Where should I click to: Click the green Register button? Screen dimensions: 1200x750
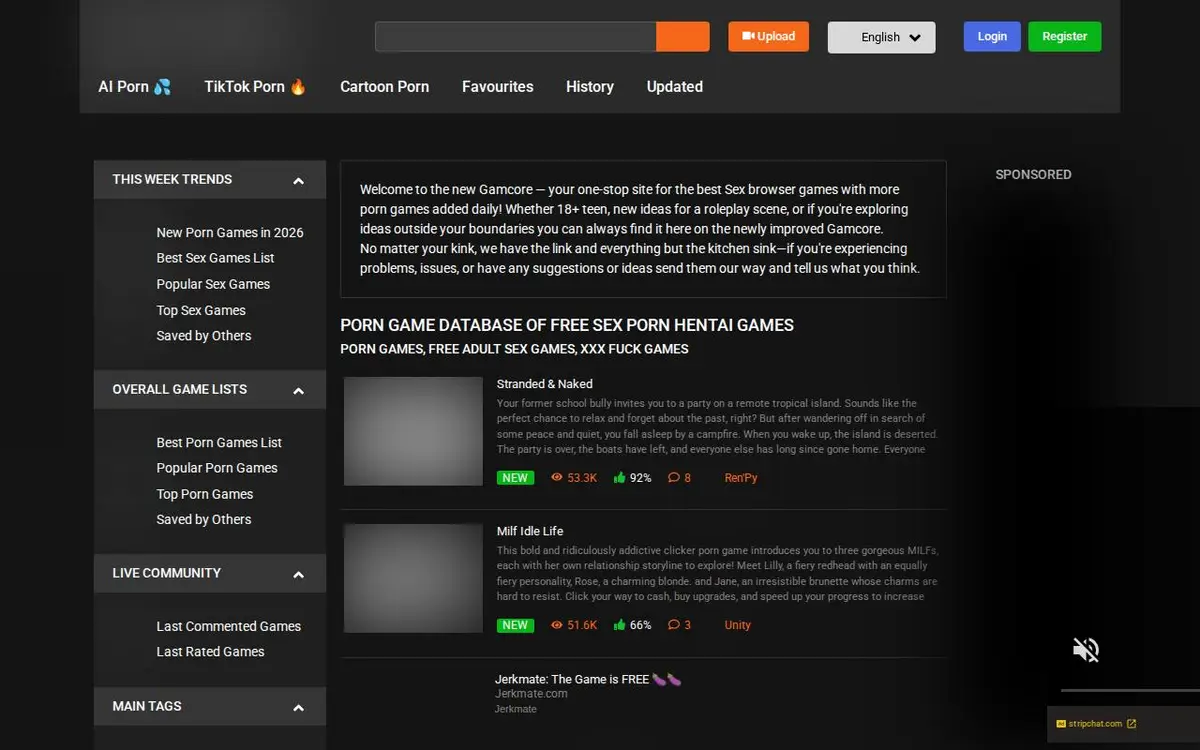pyautogui.click(x=1065, y=37)
